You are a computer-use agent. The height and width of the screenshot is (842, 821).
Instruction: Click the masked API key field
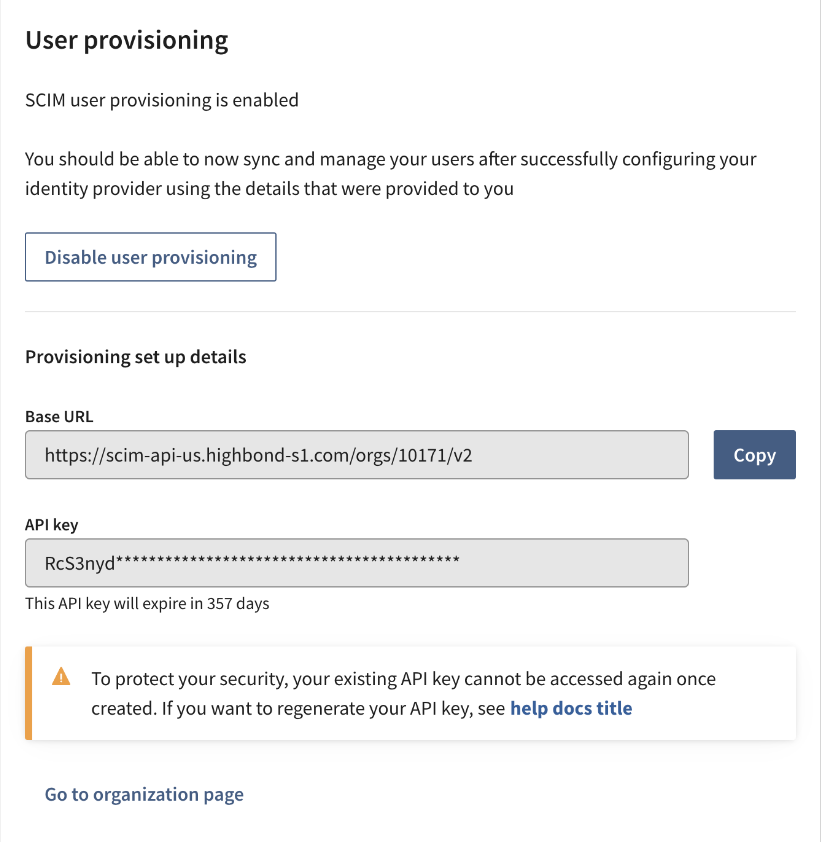tap(356, 562)
